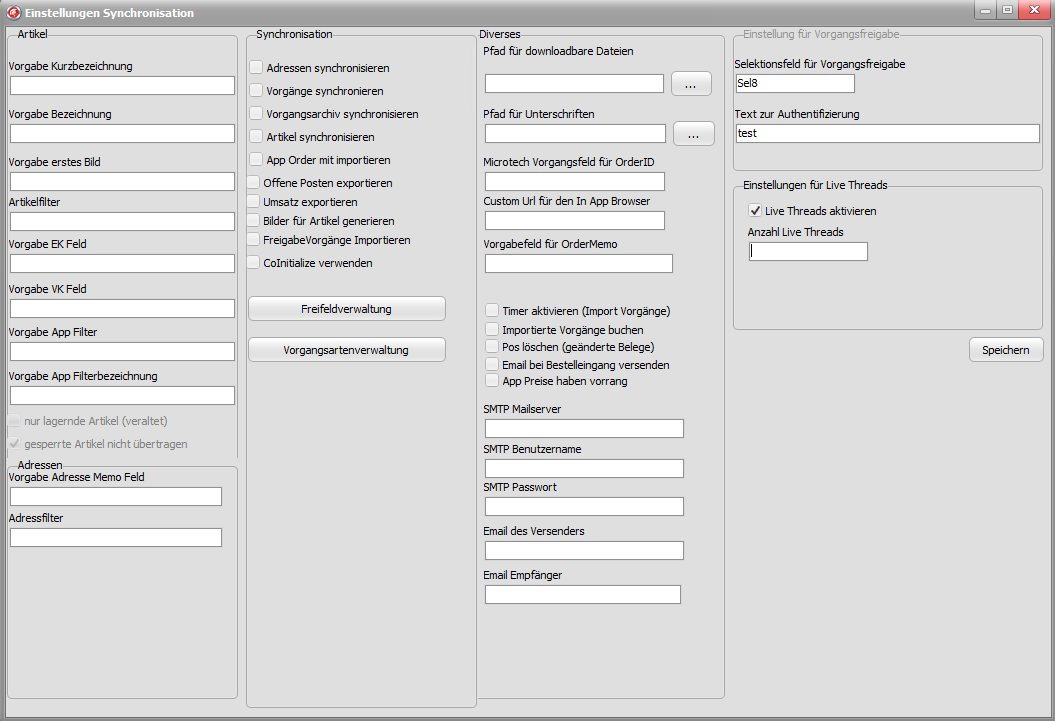Click into SMTP Mailserver field
The width and height of the screenshot is (1055, 721).
584,429
